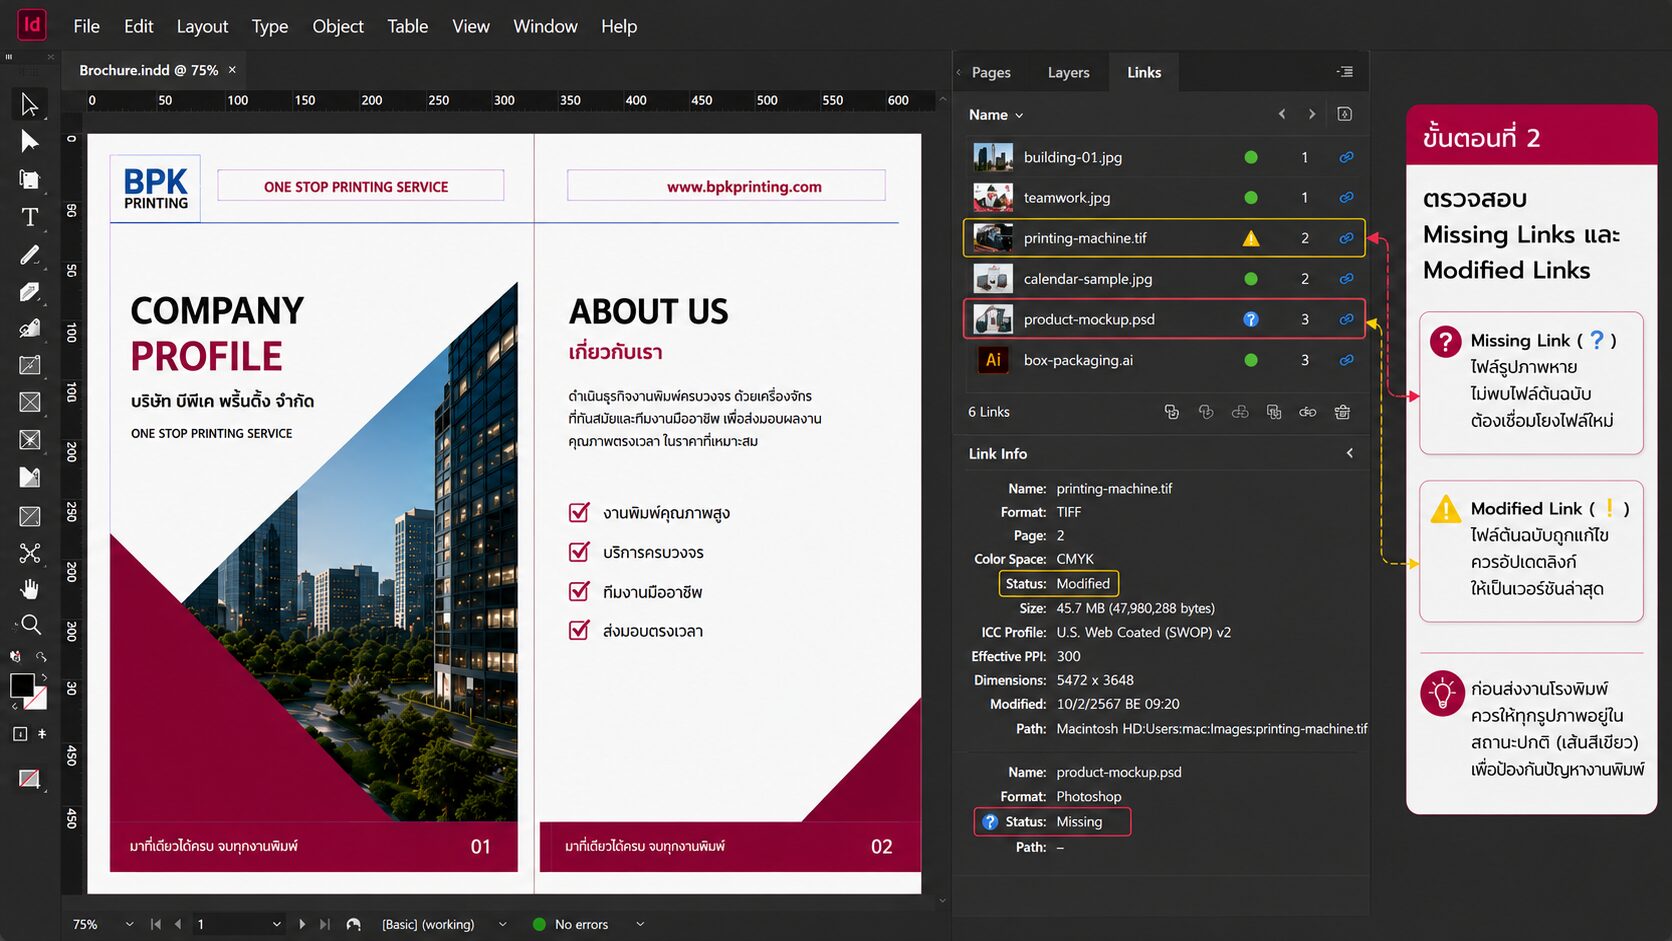
Task: Open the 75% zoom level dropdown
Action: pyautogui.click(x=129, y=924)
